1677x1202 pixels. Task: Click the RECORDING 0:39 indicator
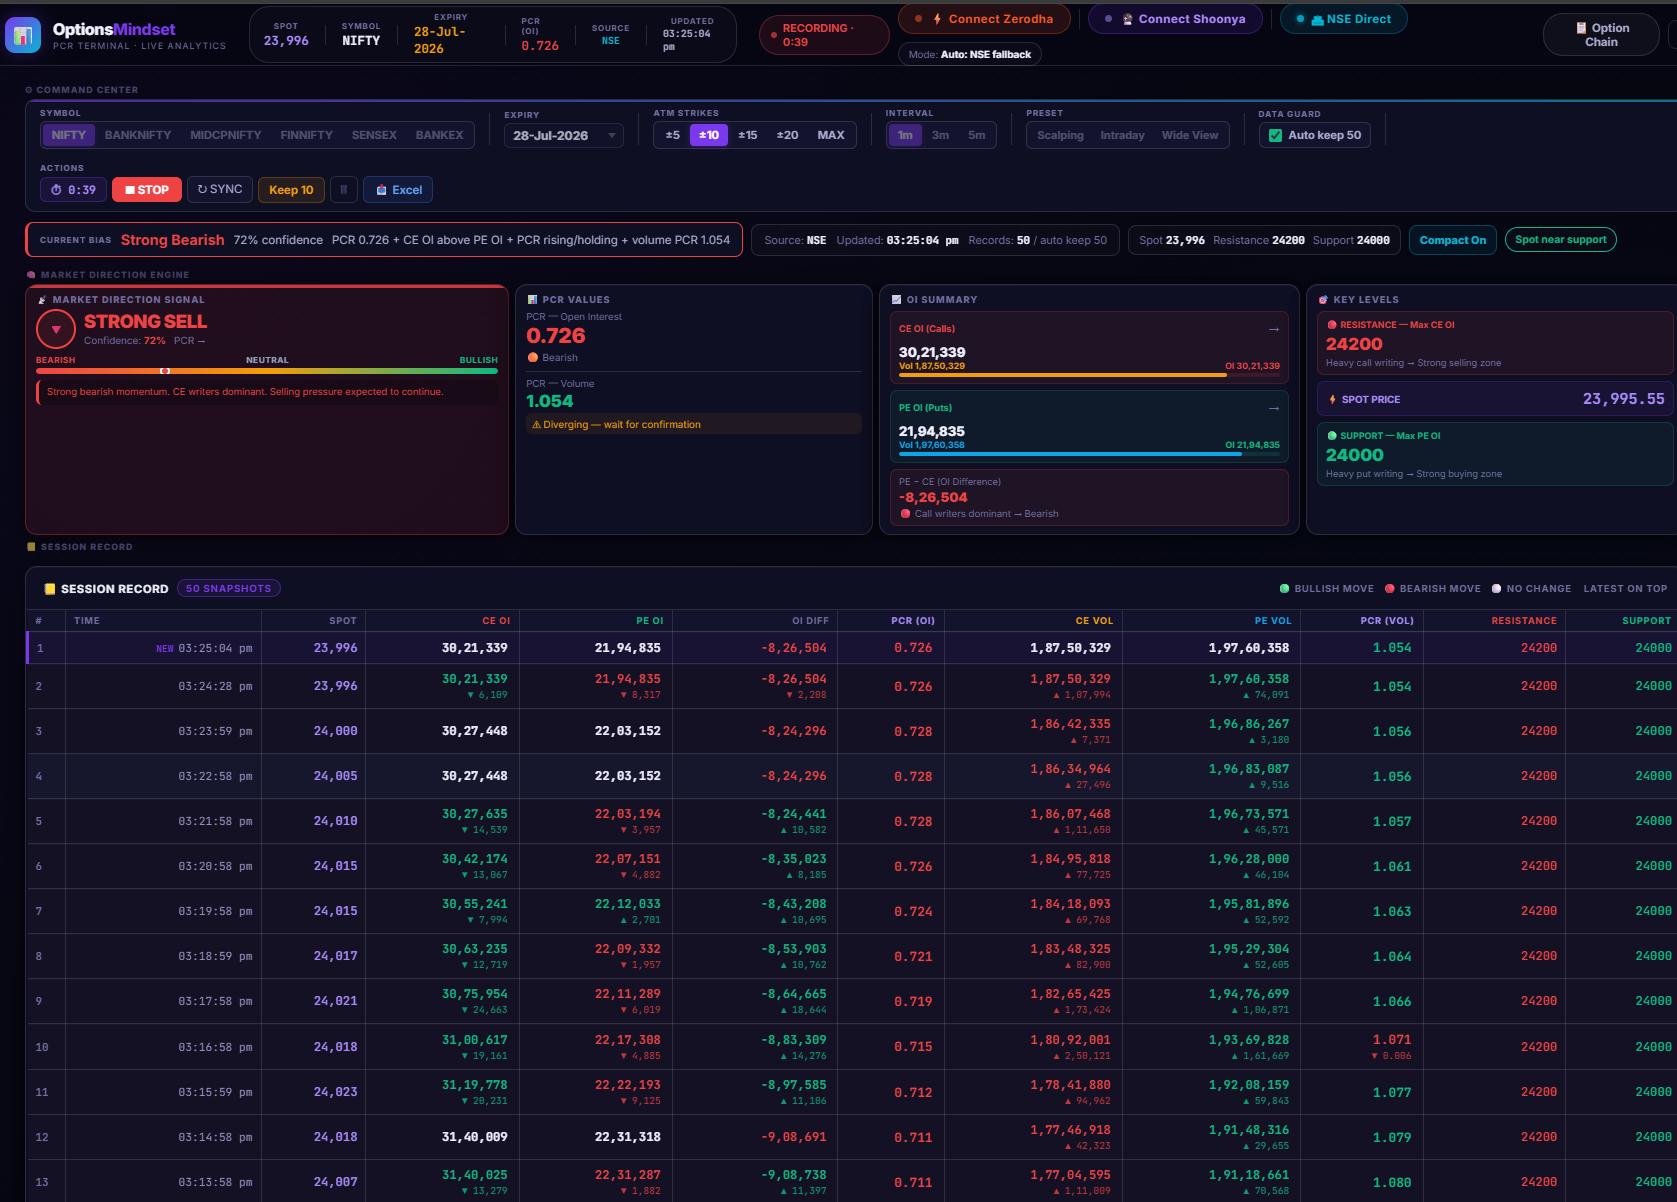coord(824,35)
